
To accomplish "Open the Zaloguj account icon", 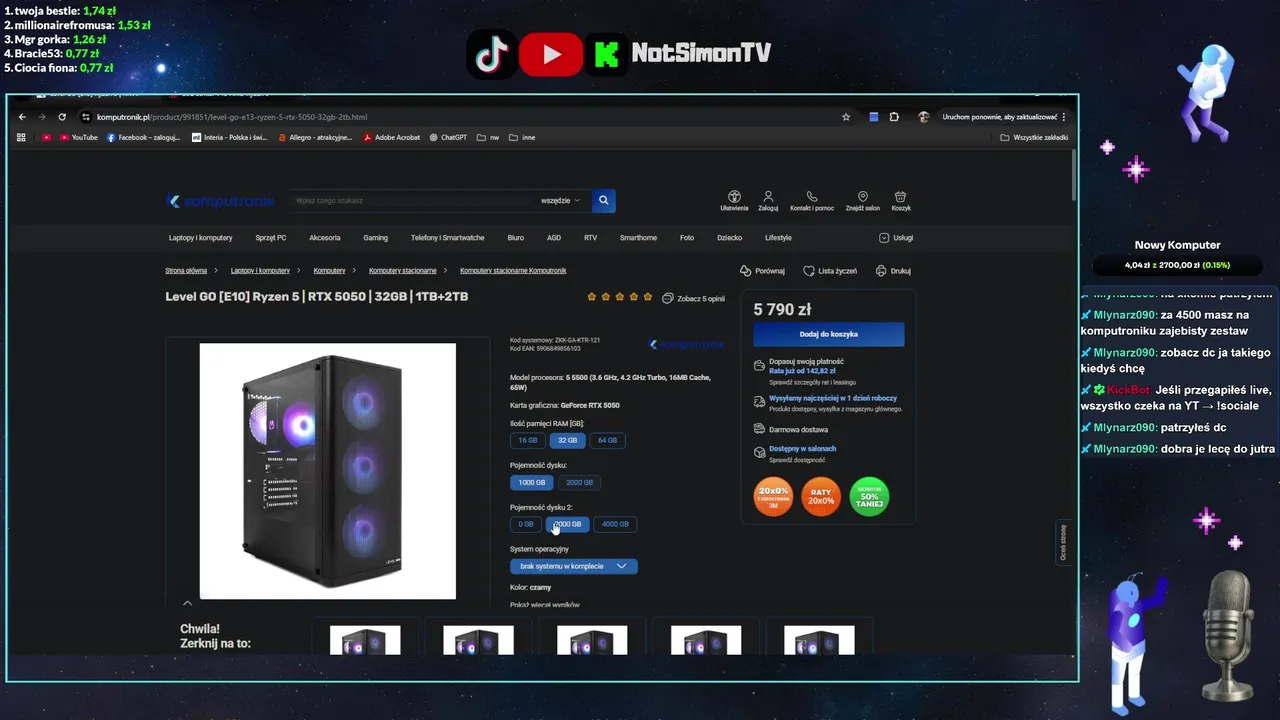I will [x=768, y=201].
